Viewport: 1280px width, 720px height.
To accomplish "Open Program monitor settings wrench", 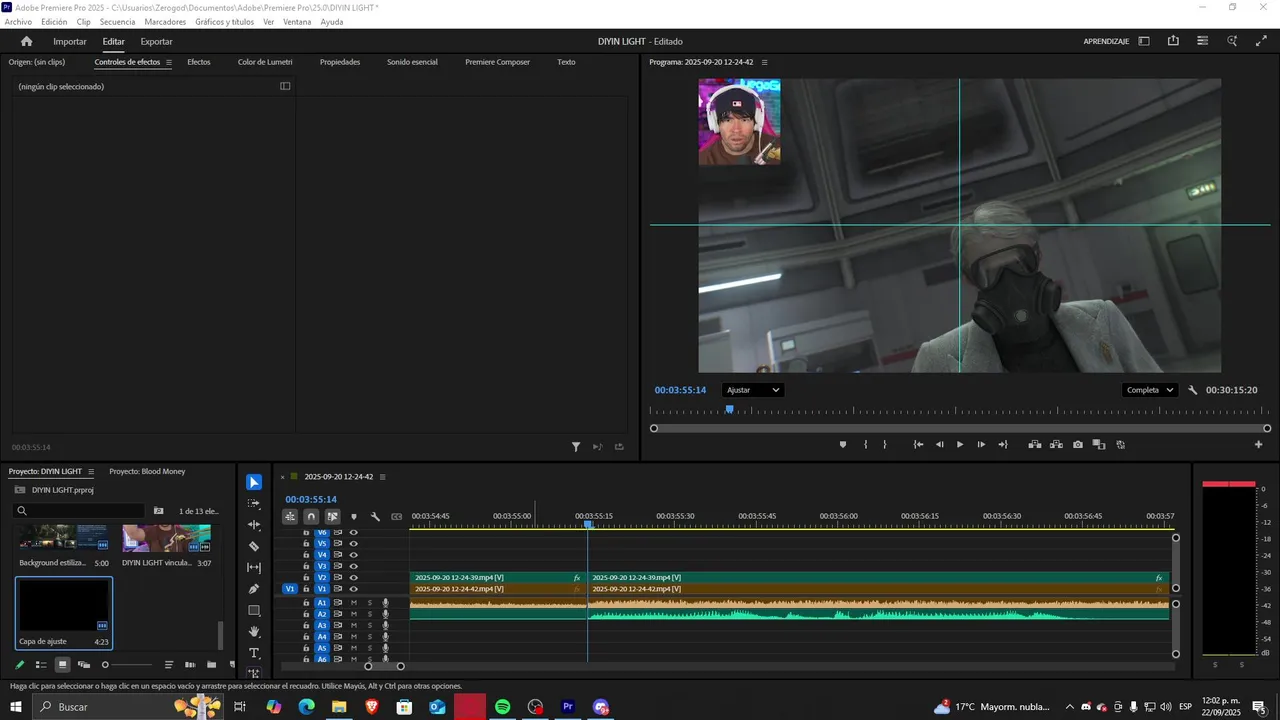I will [x=1193, y=390].
